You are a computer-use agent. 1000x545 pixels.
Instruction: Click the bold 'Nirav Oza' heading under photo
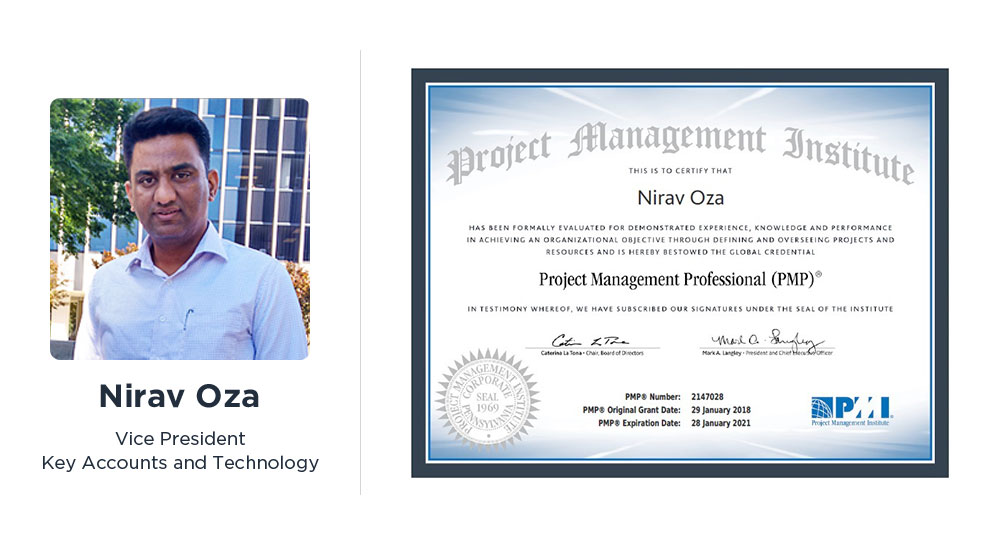tap(179, 396)
